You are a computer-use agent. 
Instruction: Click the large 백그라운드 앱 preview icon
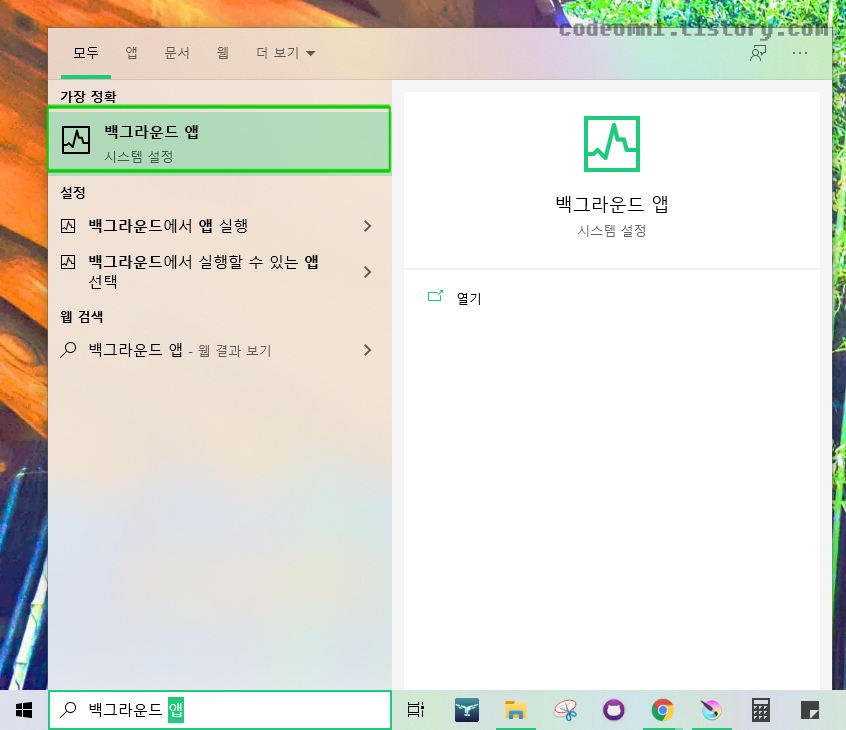coord(612,144)
